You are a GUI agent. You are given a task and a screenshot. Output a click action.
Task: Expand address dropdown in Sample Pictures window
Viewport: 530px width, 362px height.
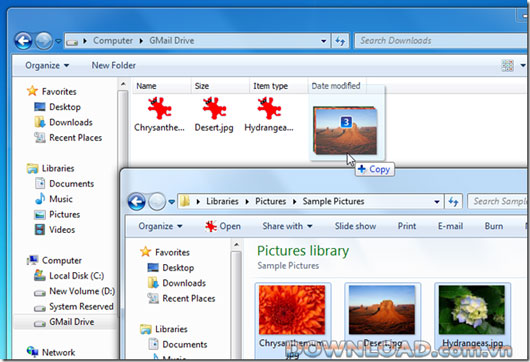(x=437, y=202)
